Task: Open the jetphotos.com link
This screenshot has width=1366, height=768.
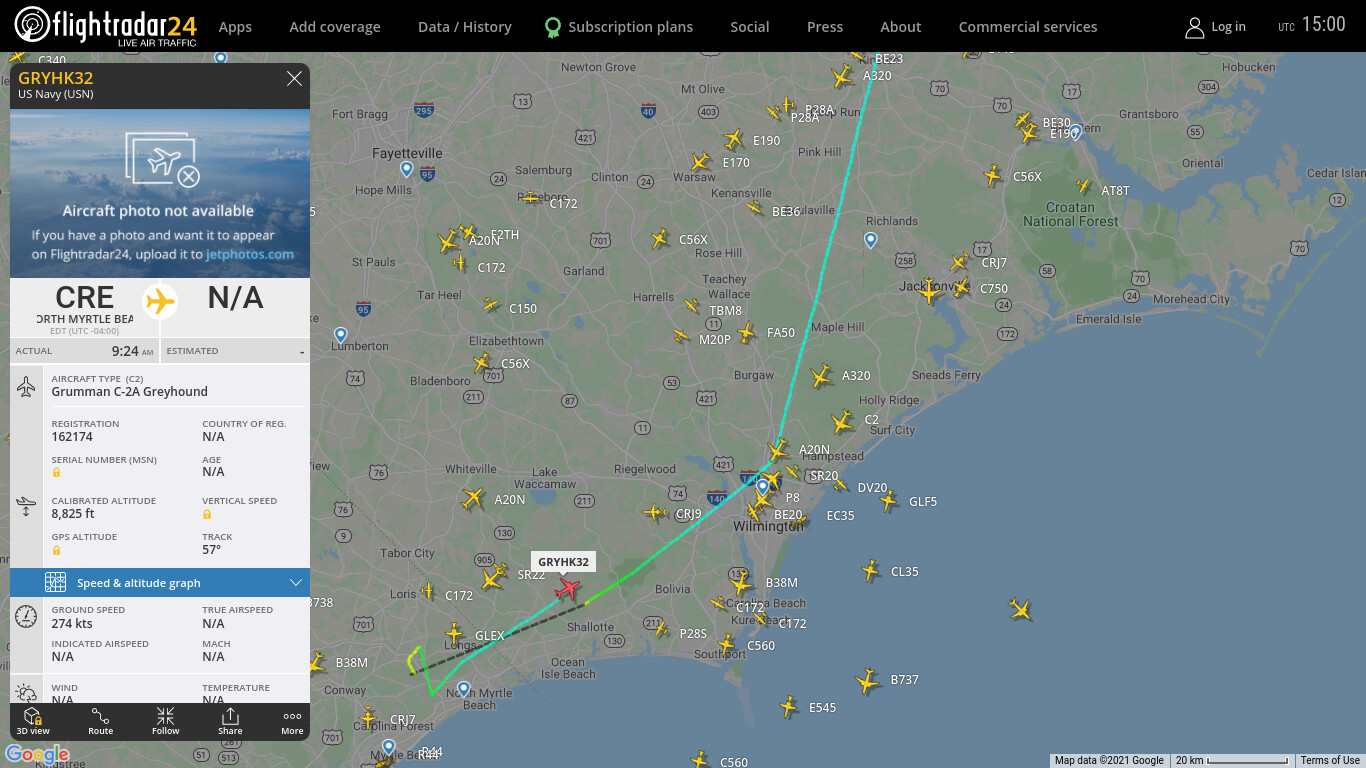Action: coord(250,254)
